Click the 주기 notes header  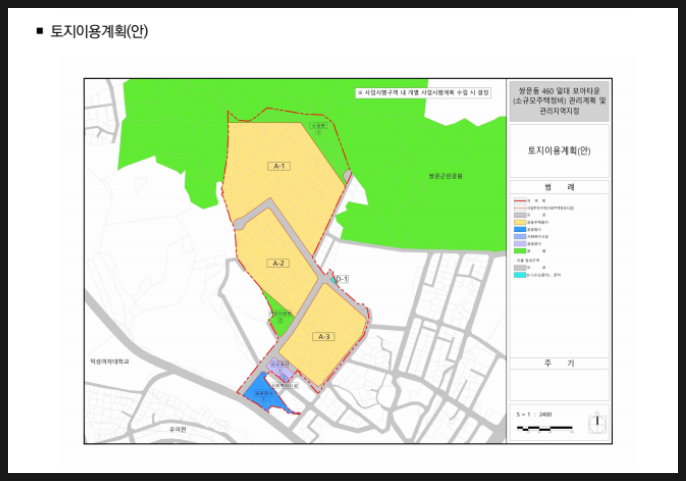(559, 362)
